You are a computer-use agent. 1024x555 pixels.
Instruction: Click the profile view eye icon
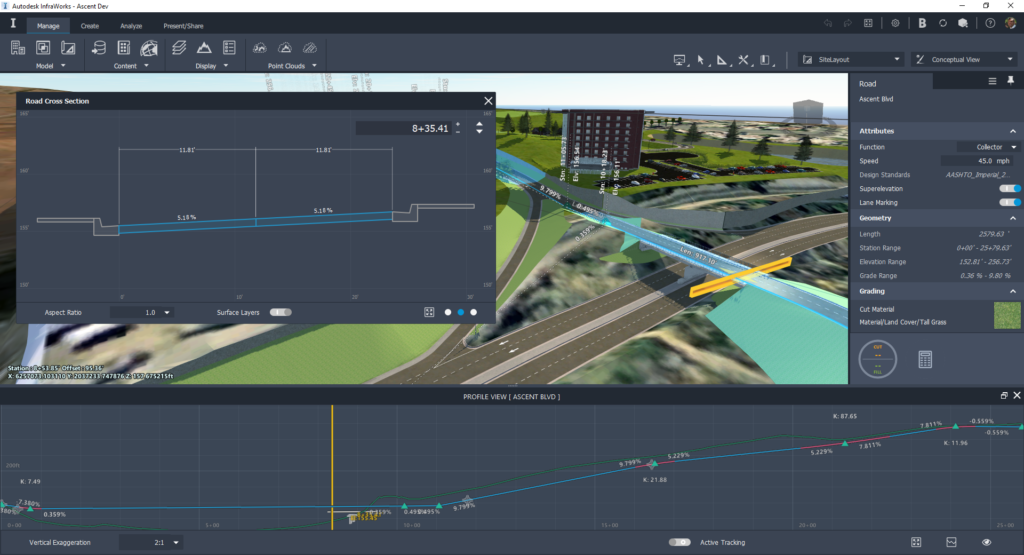[x=986, y=542]
